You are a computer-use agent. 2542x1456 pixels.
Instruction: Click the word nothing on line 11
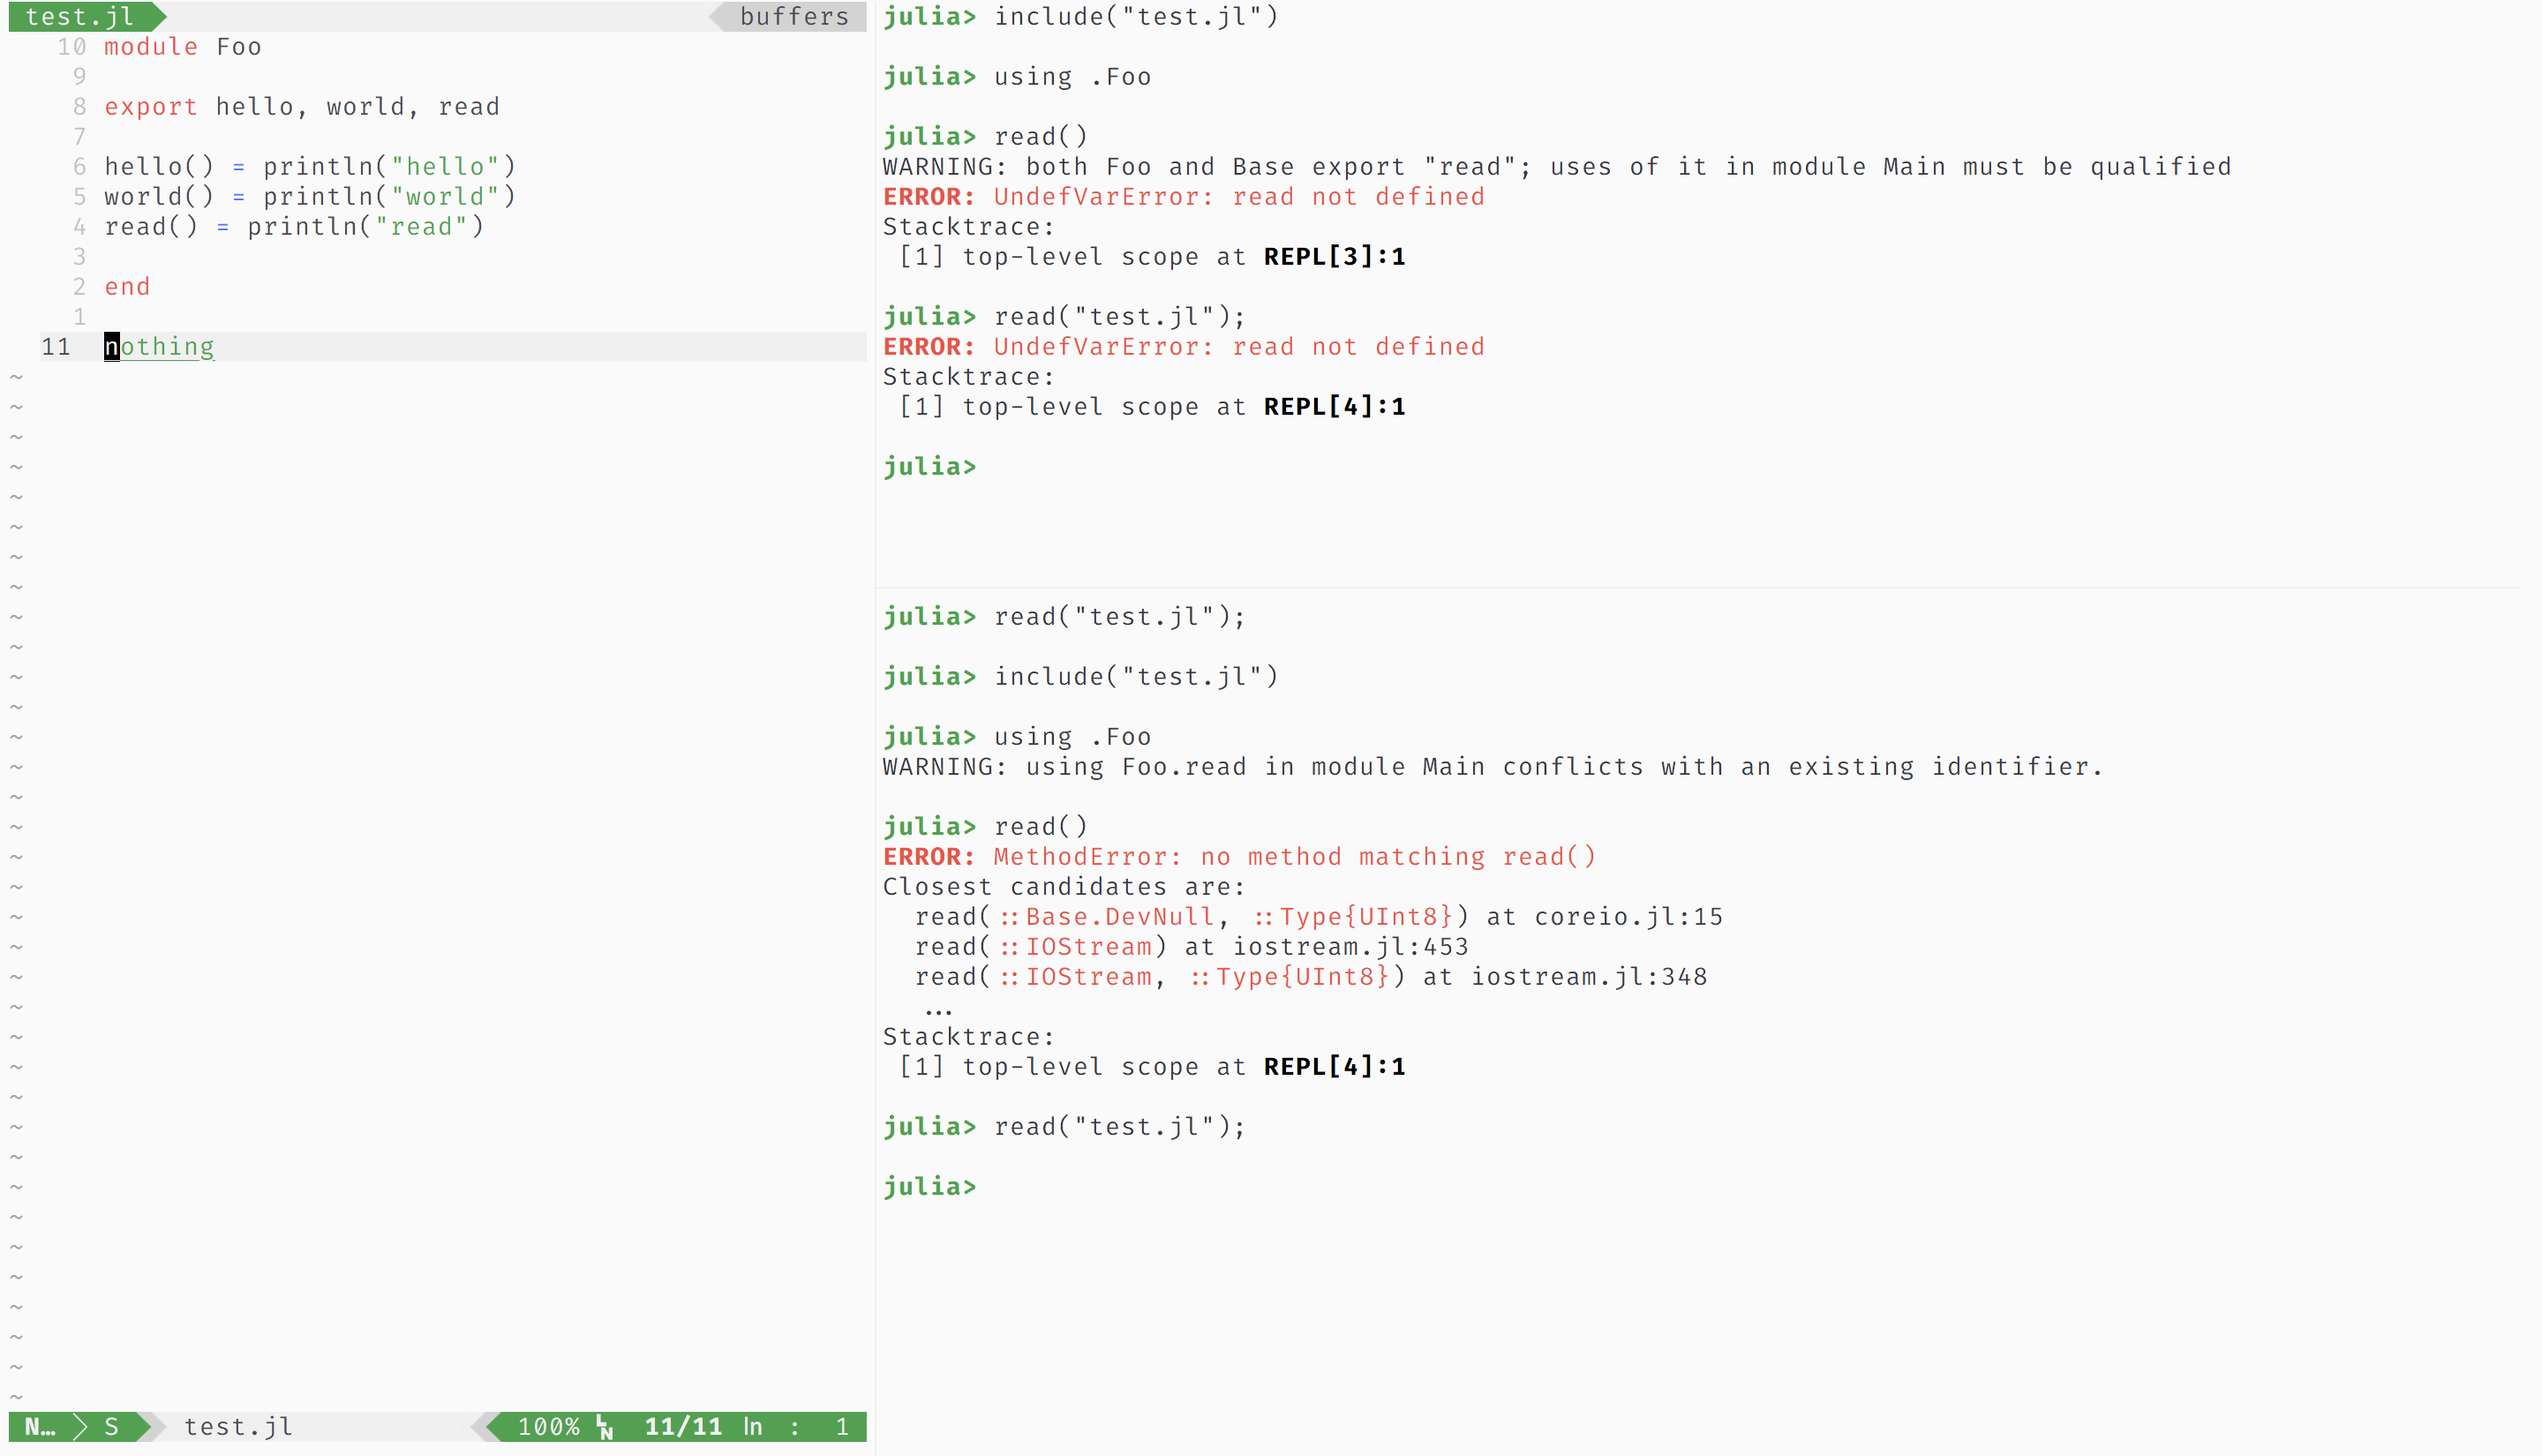pos(160,347)
